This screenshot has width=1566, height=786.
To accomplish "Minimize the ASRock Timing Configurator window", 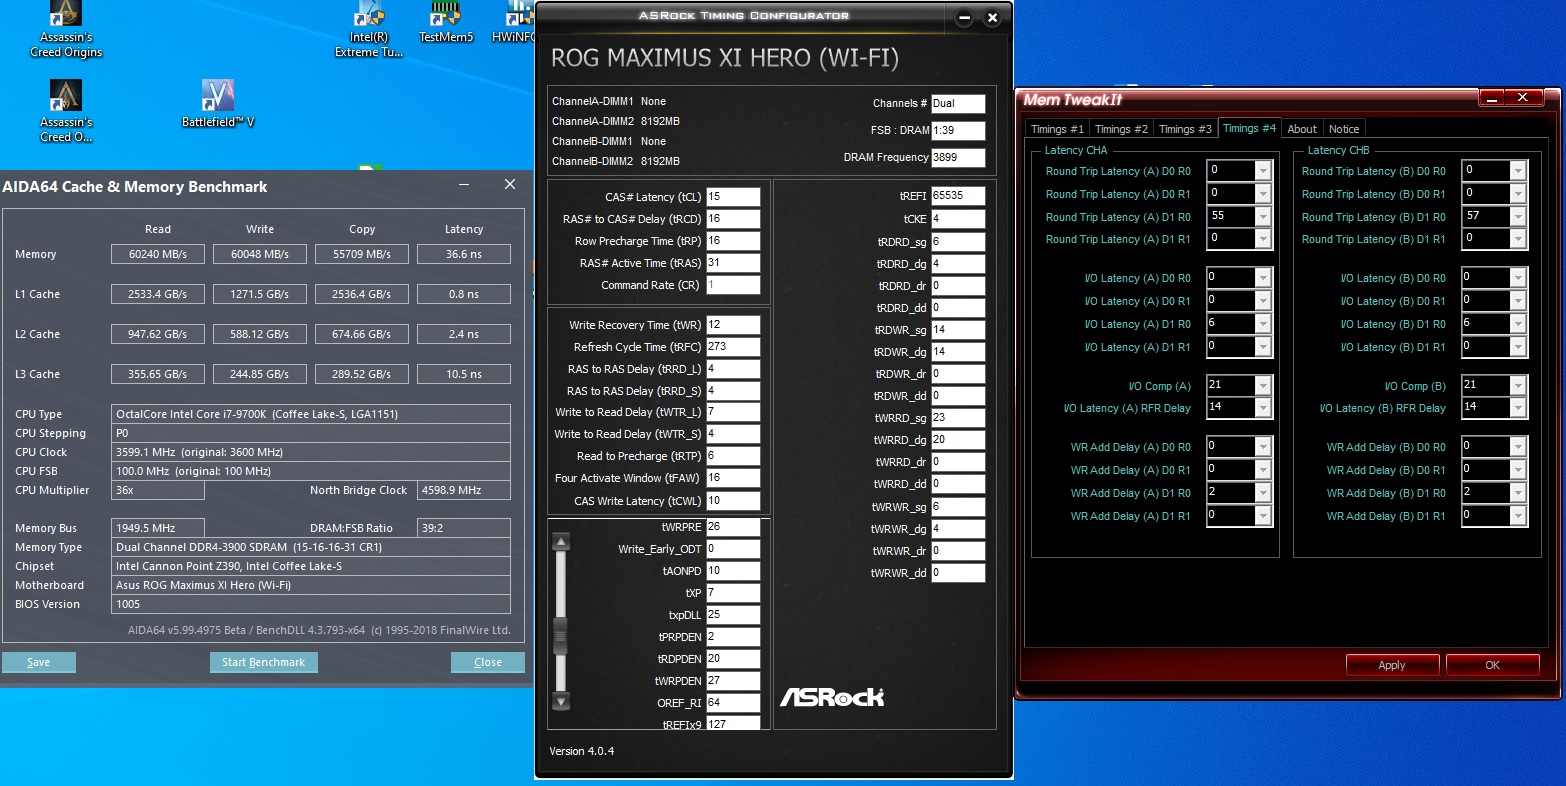I will pos(964,18).
